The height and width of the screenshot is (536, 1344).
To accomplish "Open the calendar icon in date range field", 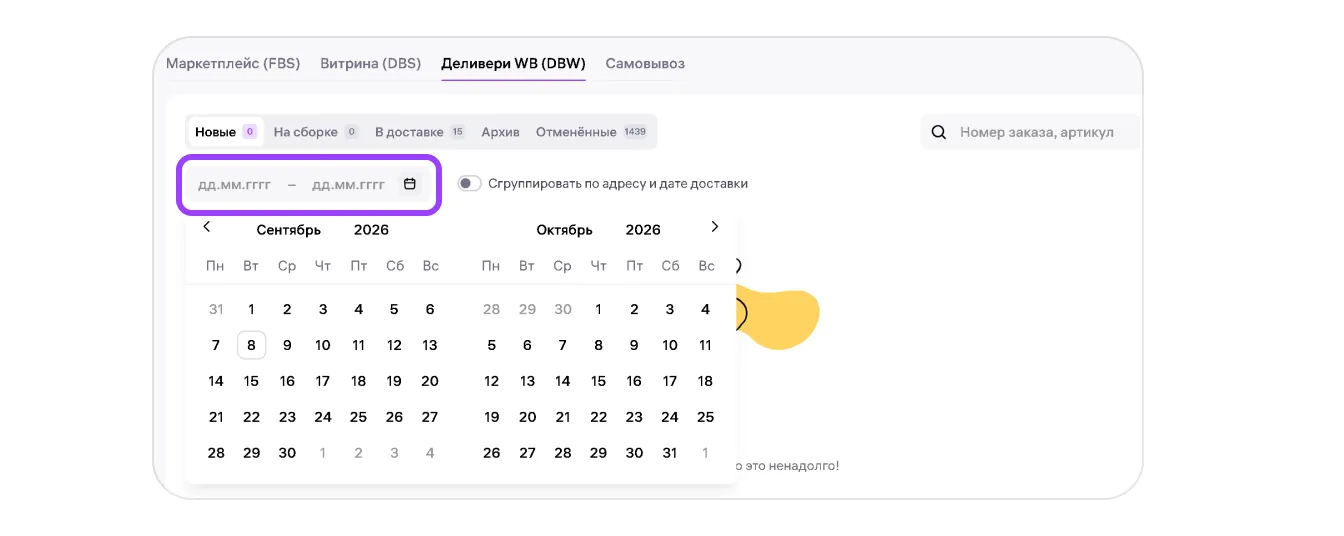I will point(409,184).
